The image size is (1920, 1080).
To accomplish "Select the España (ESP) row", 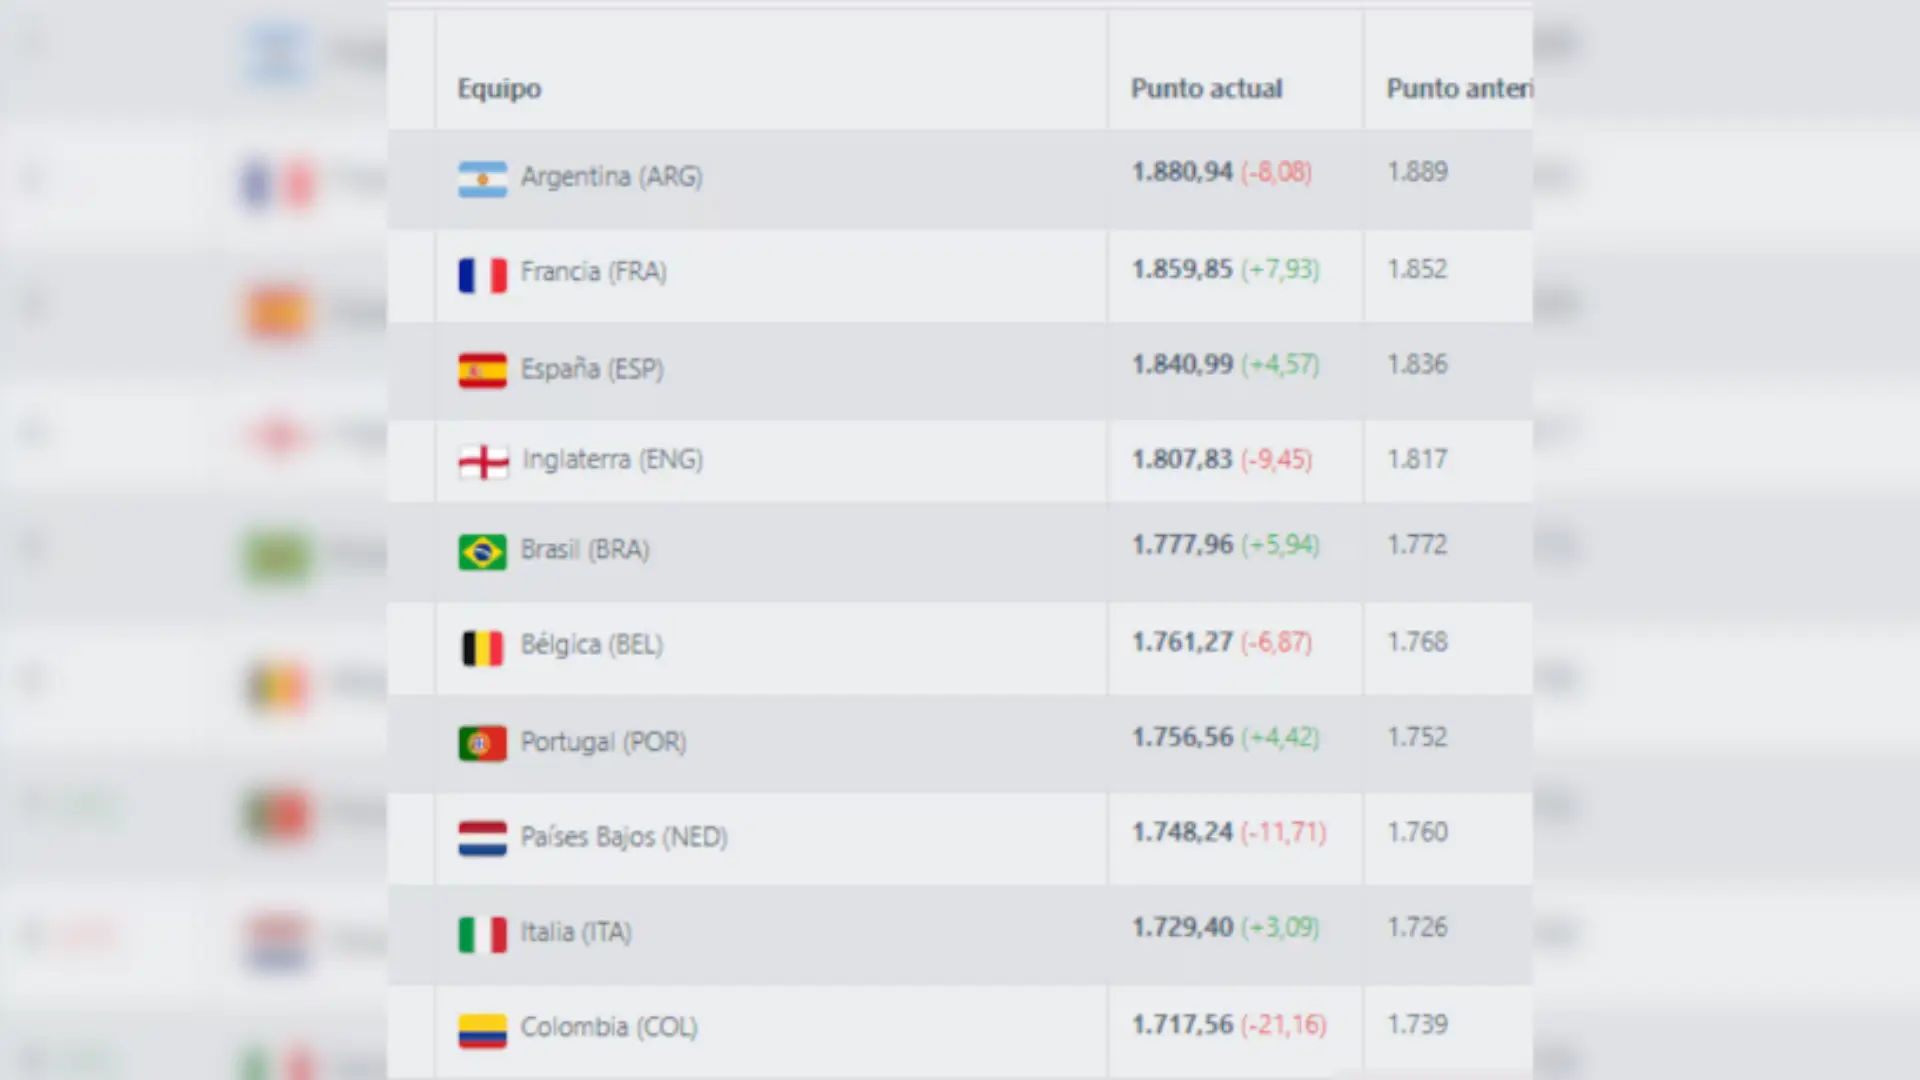I will pyautogui.click(x=592, y=368).
